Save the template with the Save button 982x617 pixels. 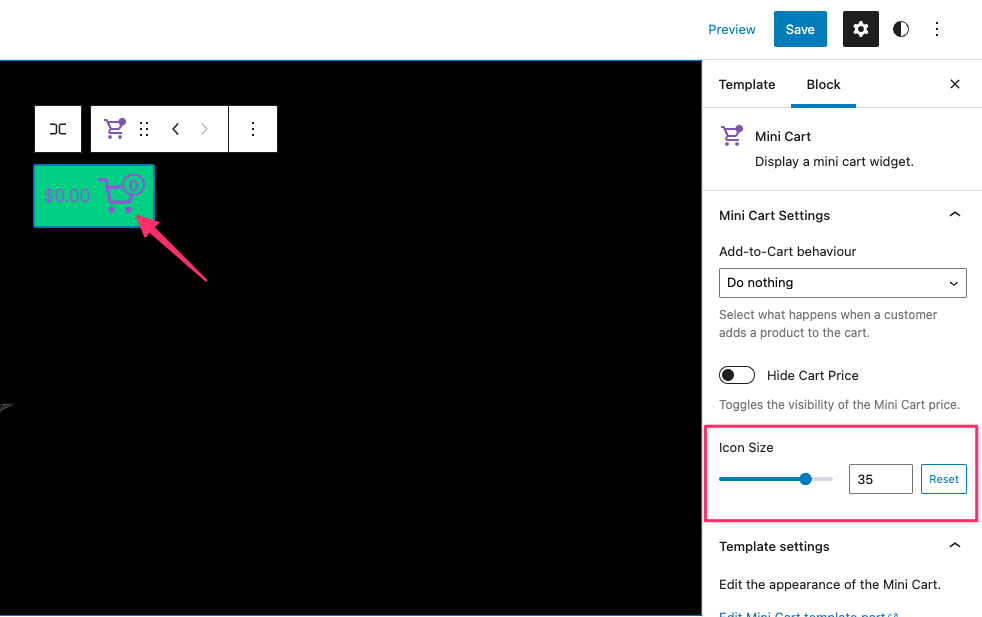point(799,29)
